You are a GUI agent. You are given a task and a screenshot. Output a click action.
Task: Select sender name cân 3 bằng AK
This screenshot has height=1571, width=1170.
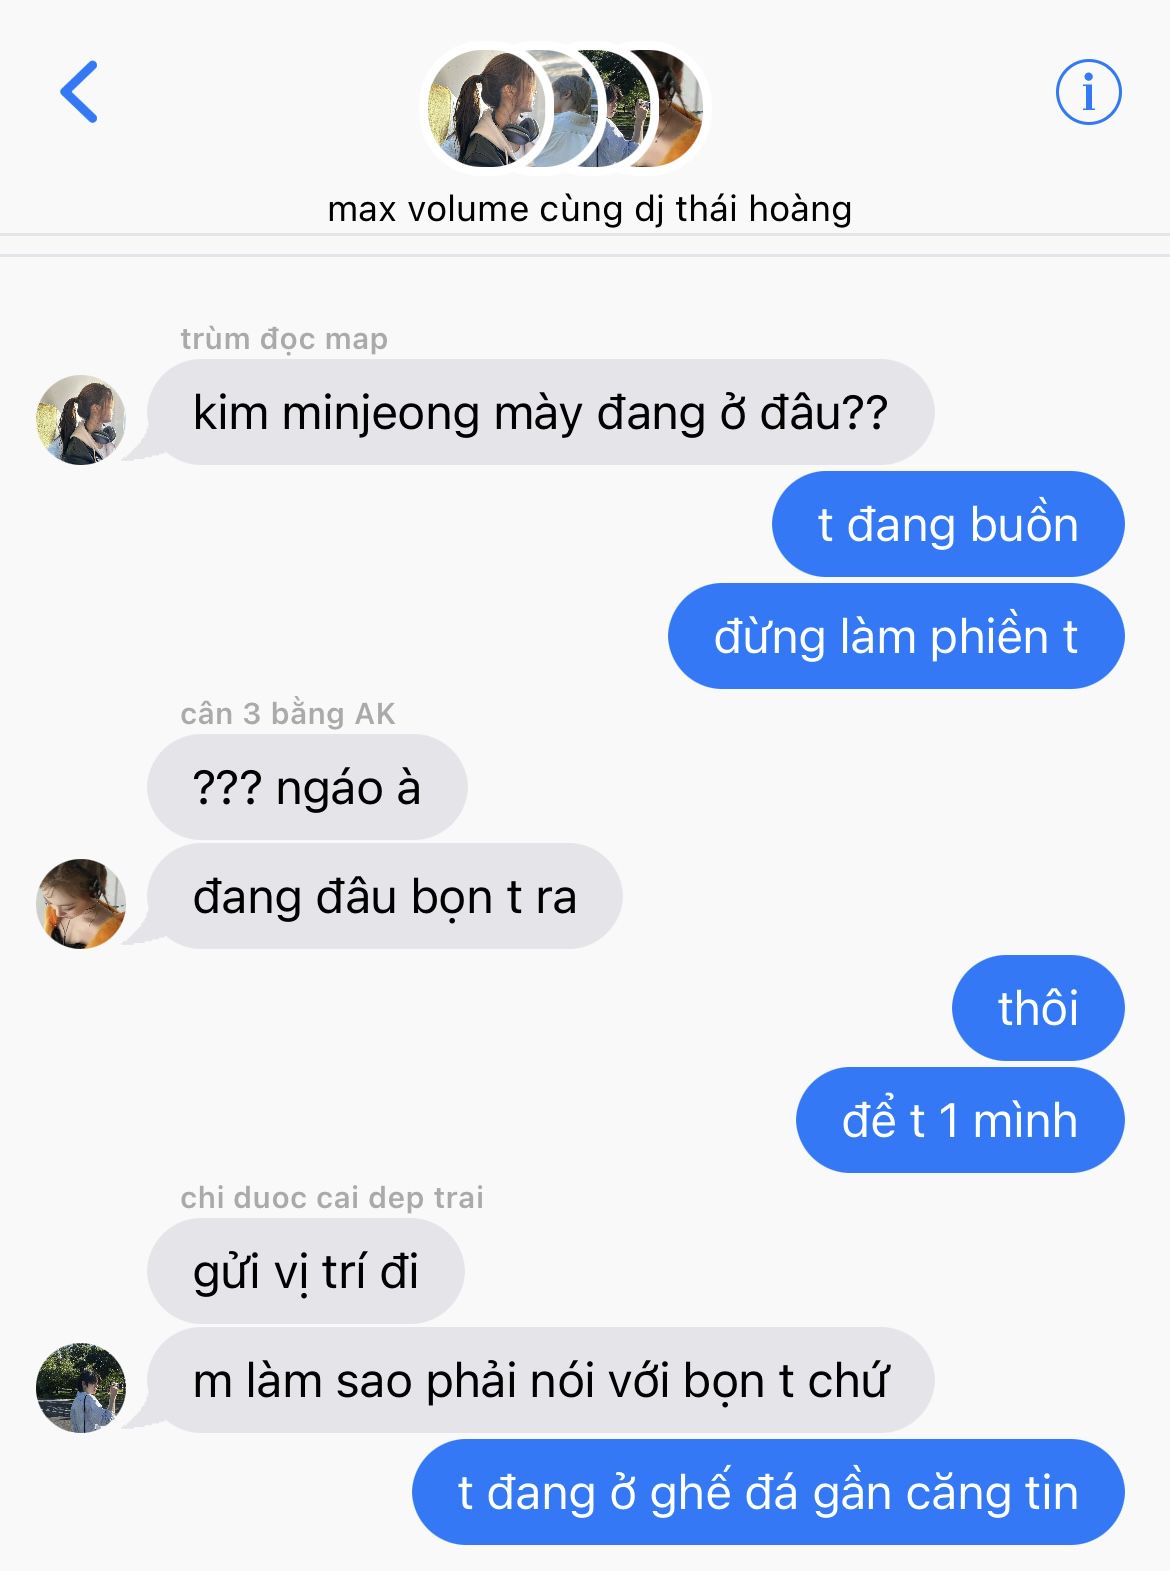pyautogui.click(x=288, y=713)
